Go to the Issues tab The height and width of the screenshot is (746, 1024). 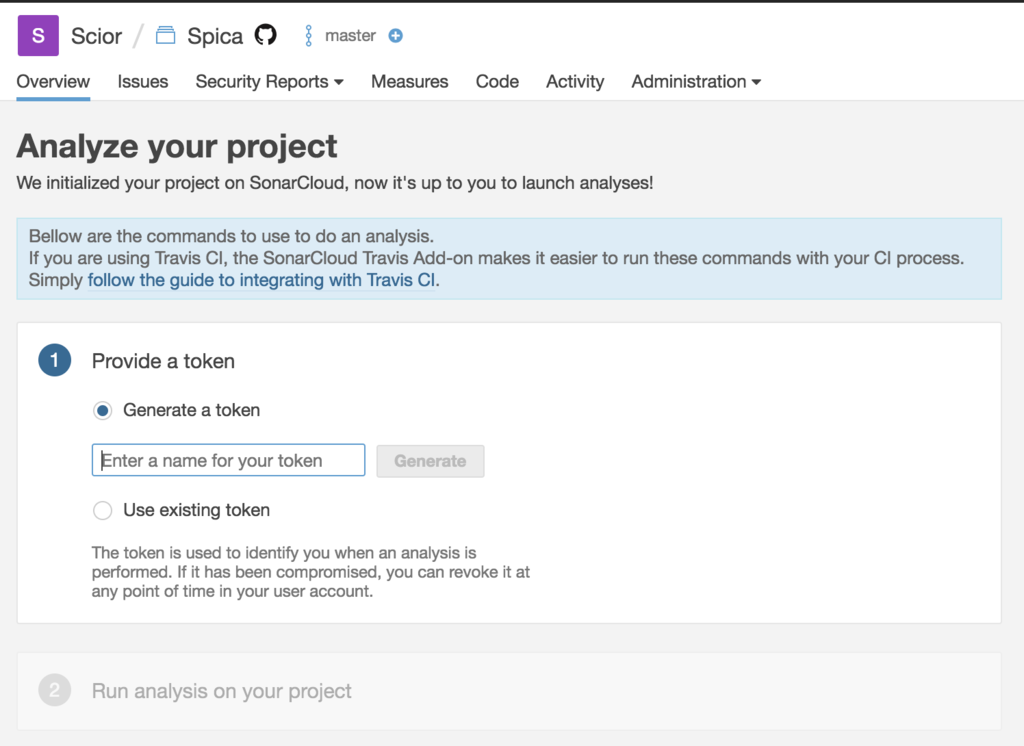pos(142,82)
